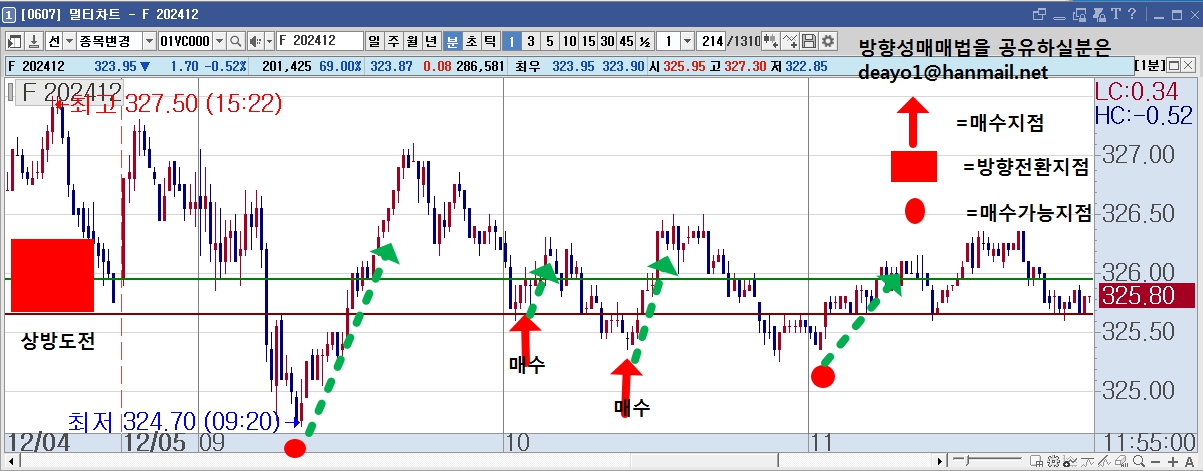The image size is (1203, 471).
Task: Zoom in with the plus icon
Action: point(1172,462)
